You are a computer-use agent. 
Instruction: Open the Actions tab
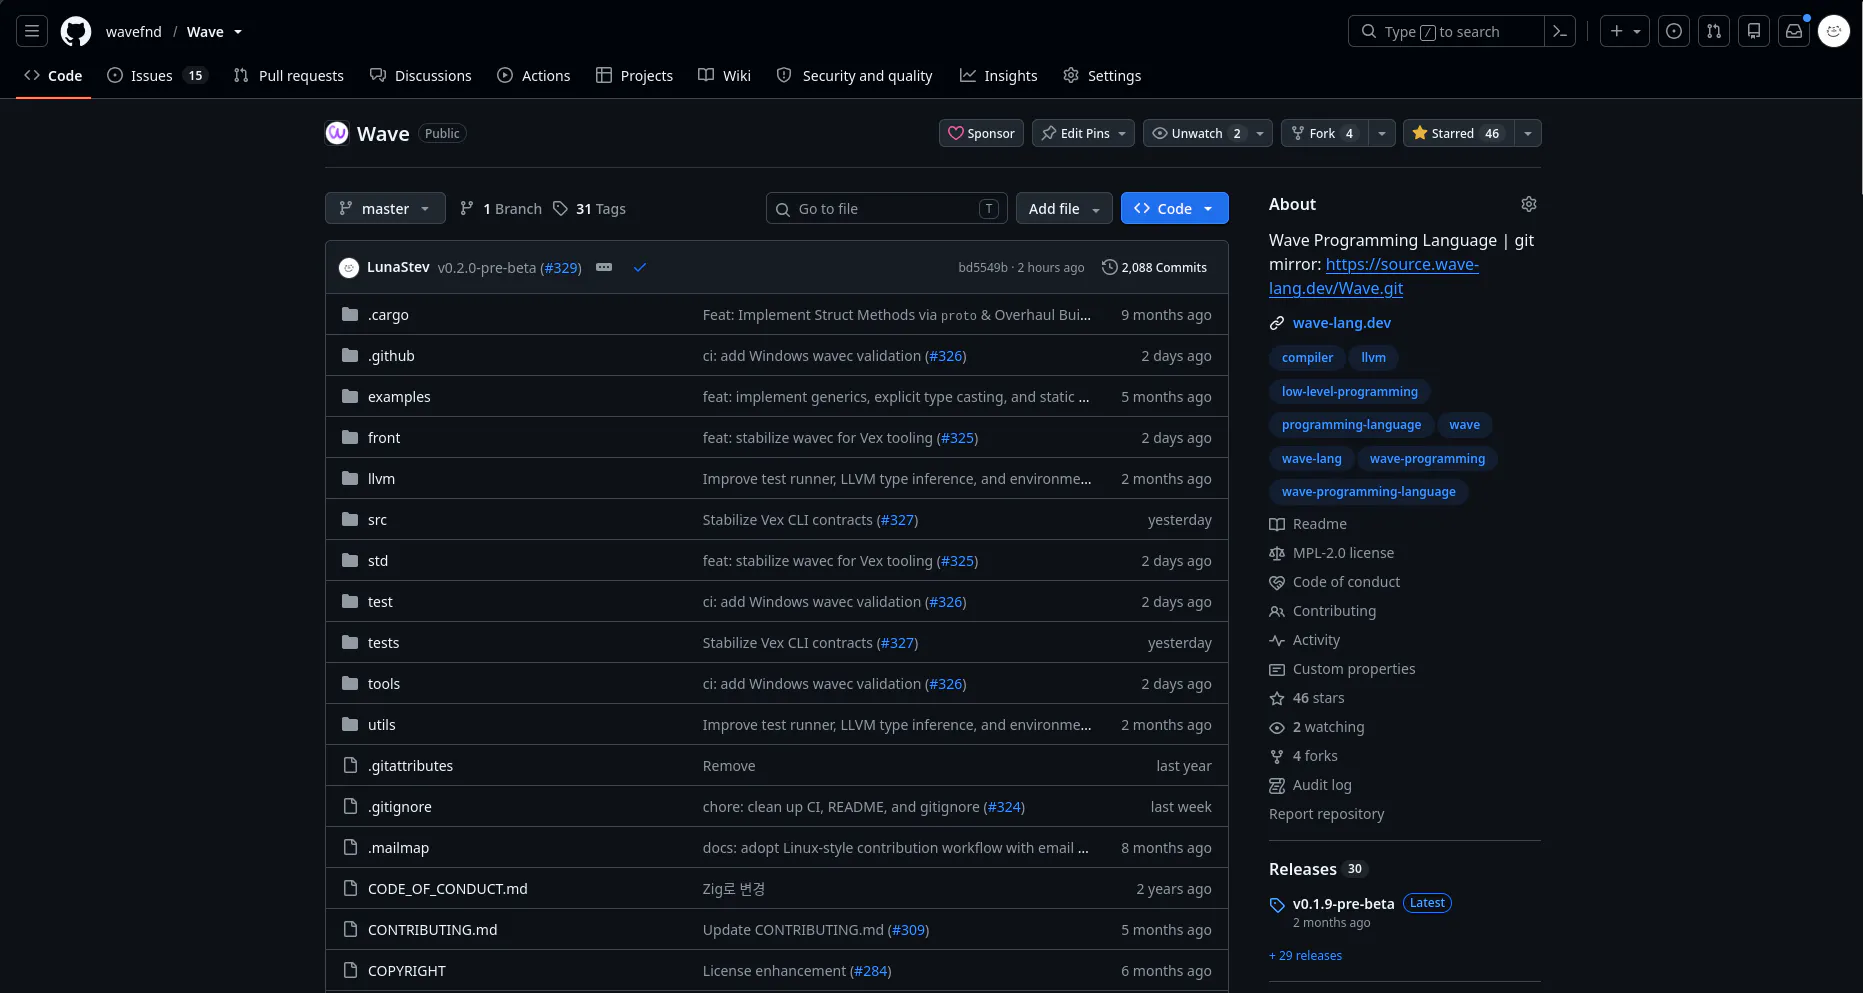[534, 76]
